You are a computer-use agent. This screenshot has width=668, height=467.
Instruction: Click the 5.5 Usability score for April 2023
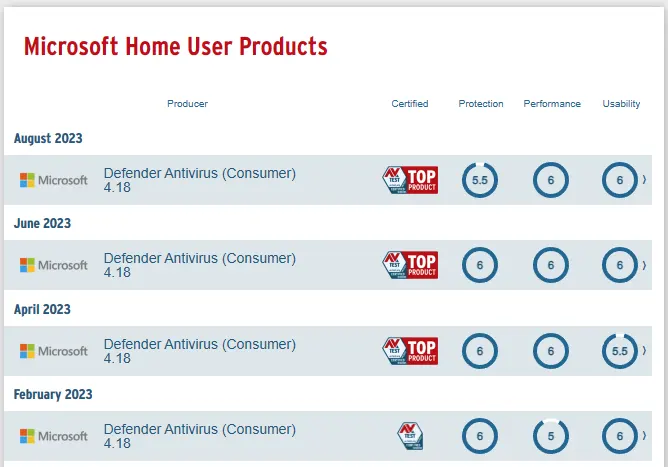point(620,351)
